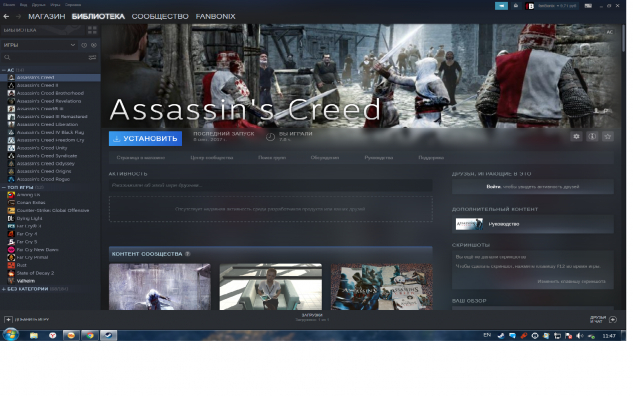Go back with the left arrow icon
This screenshot has width=633, height=396.
point(6,17)
